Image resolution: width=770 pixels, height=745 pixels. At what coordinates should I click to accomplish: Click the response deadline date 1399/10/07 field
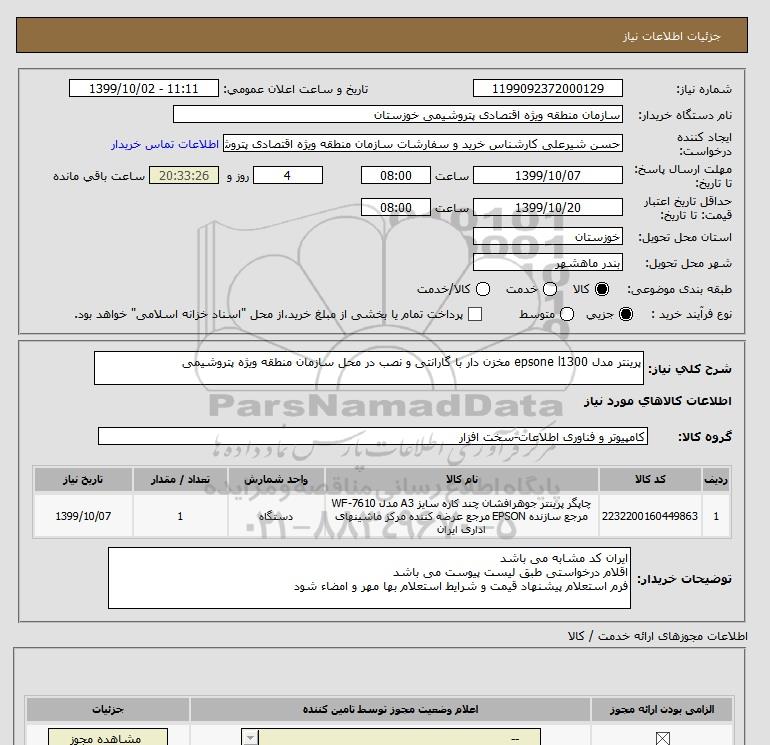[x=548, y=175]
